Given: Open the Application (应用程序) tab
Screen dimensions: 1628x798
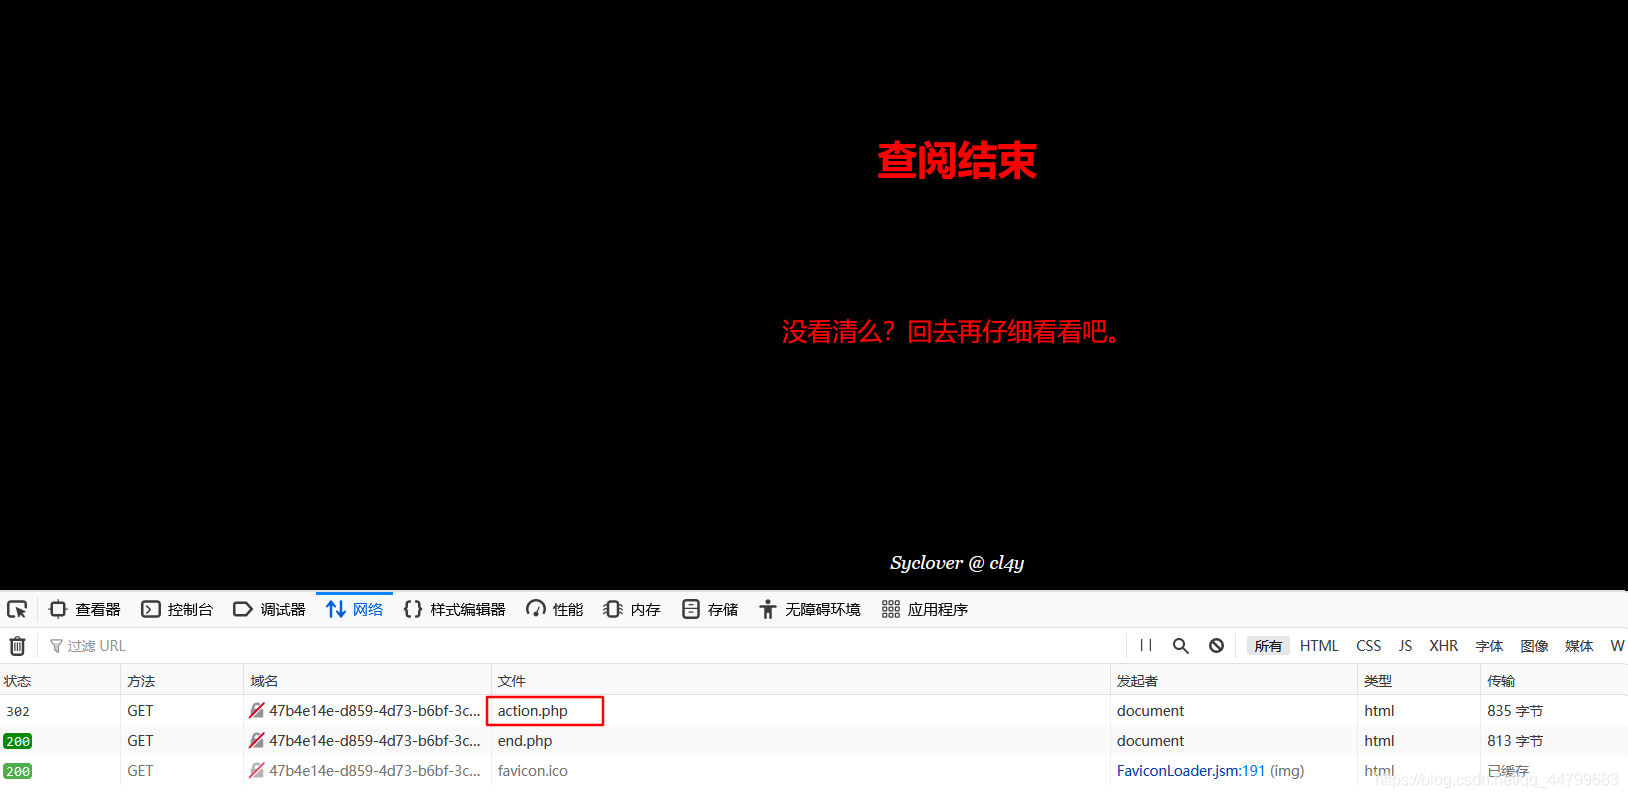Looking at the screenshot, I should (925, 609).
